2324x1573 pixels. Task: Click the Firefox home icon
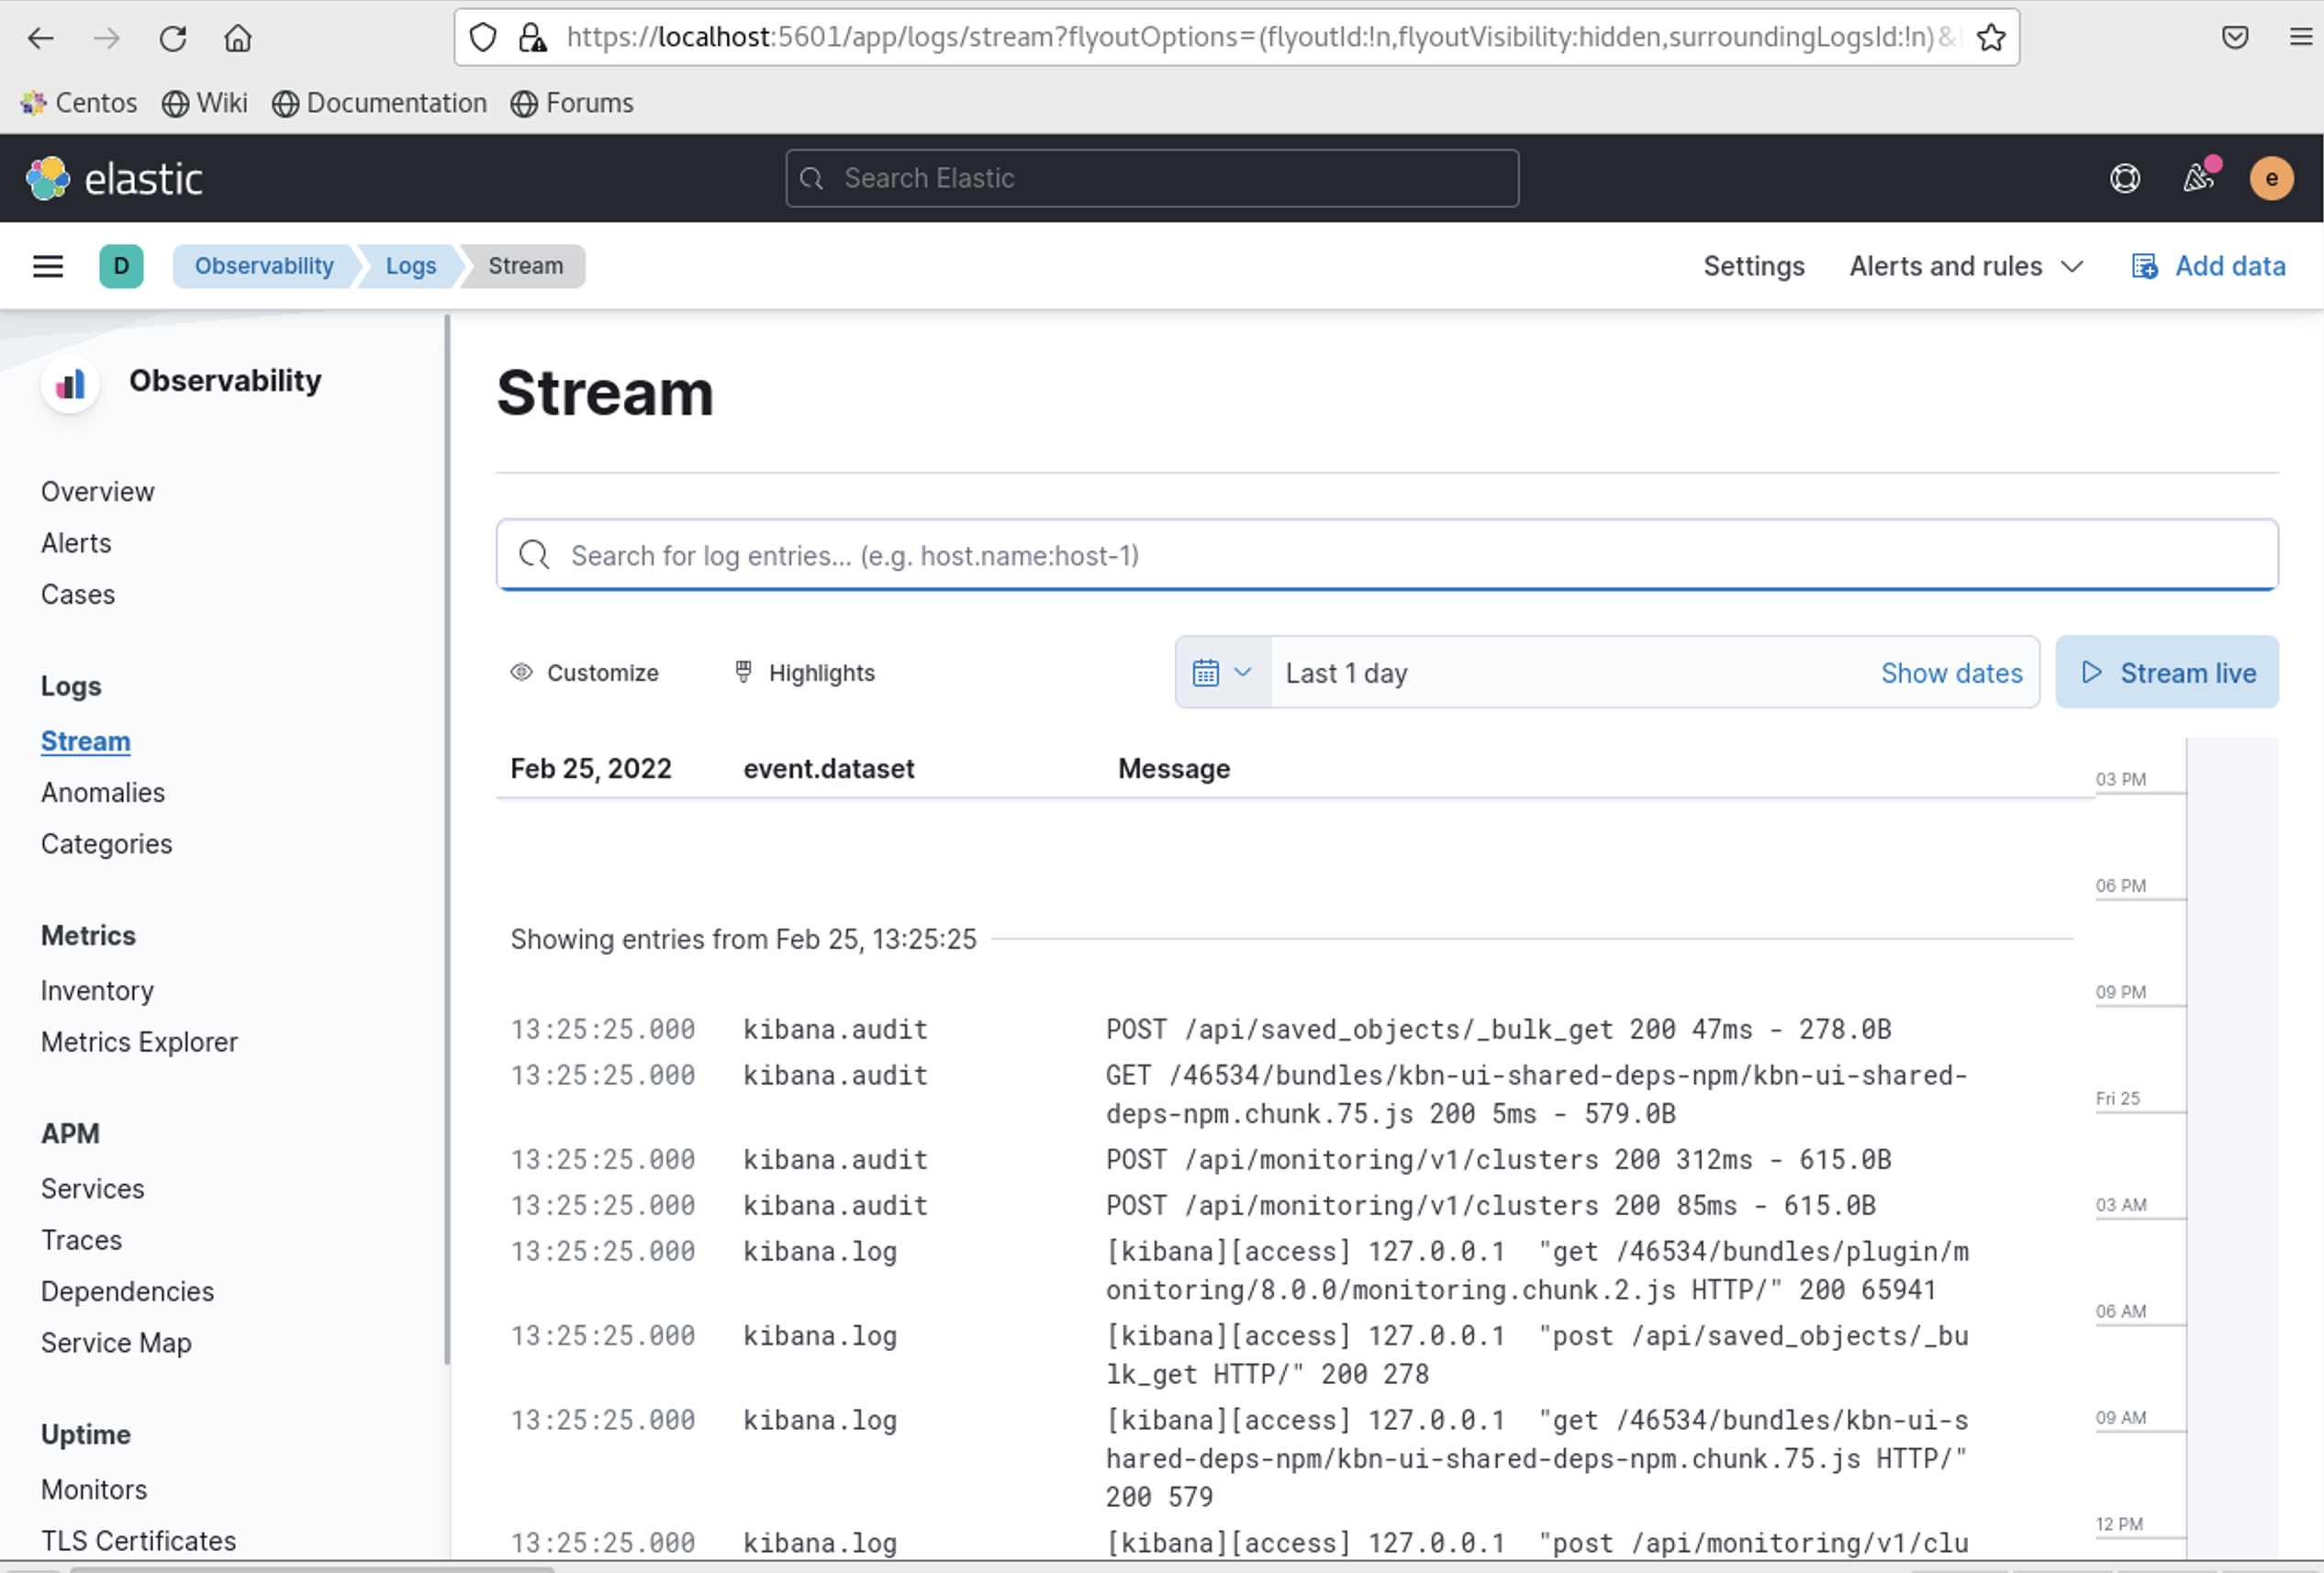pyautogui.click(x=237, y=38)
